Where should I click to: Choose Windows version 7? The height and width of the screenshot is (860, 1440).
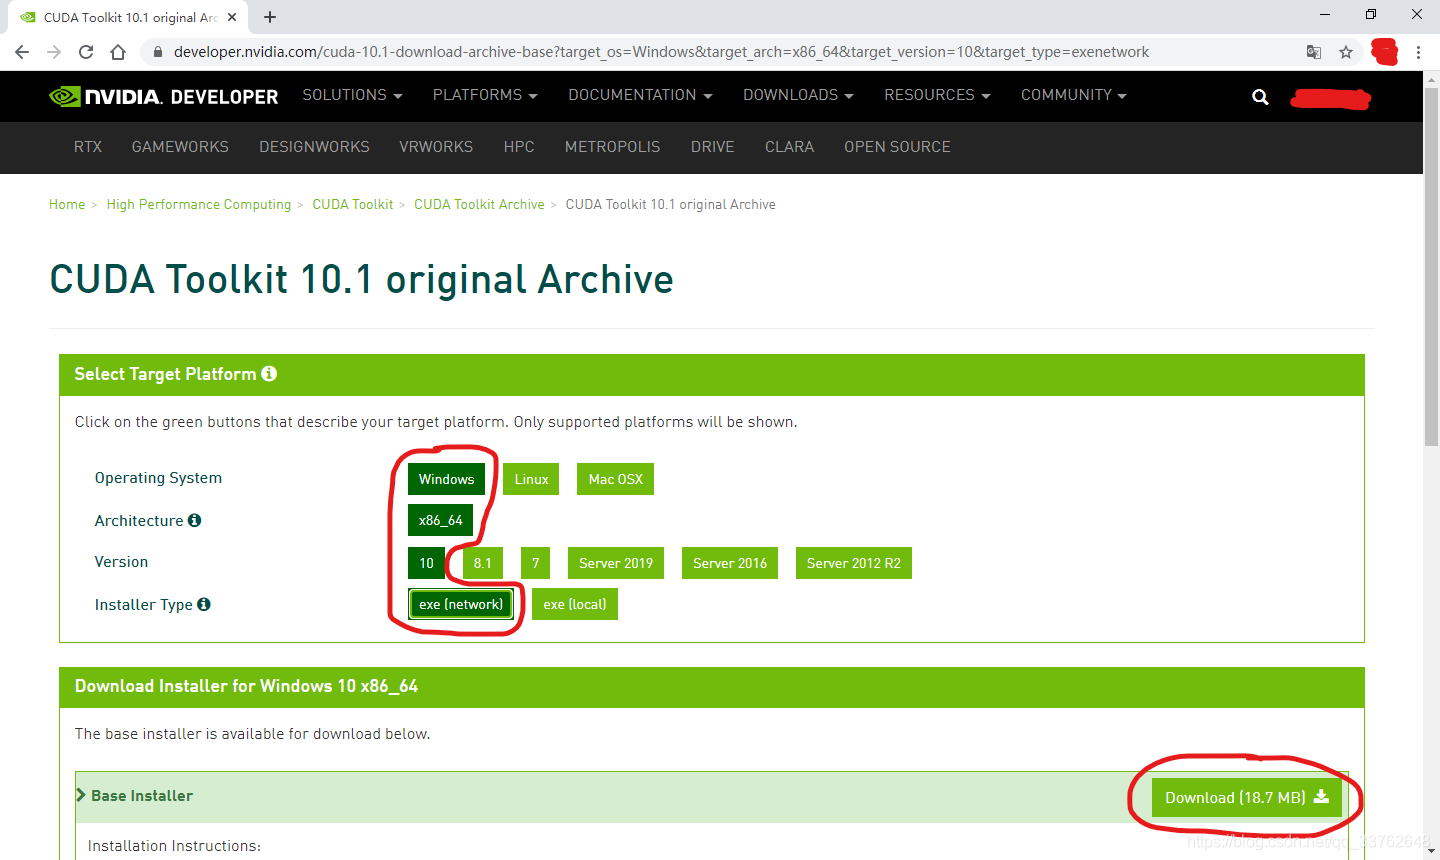(535, 563)
